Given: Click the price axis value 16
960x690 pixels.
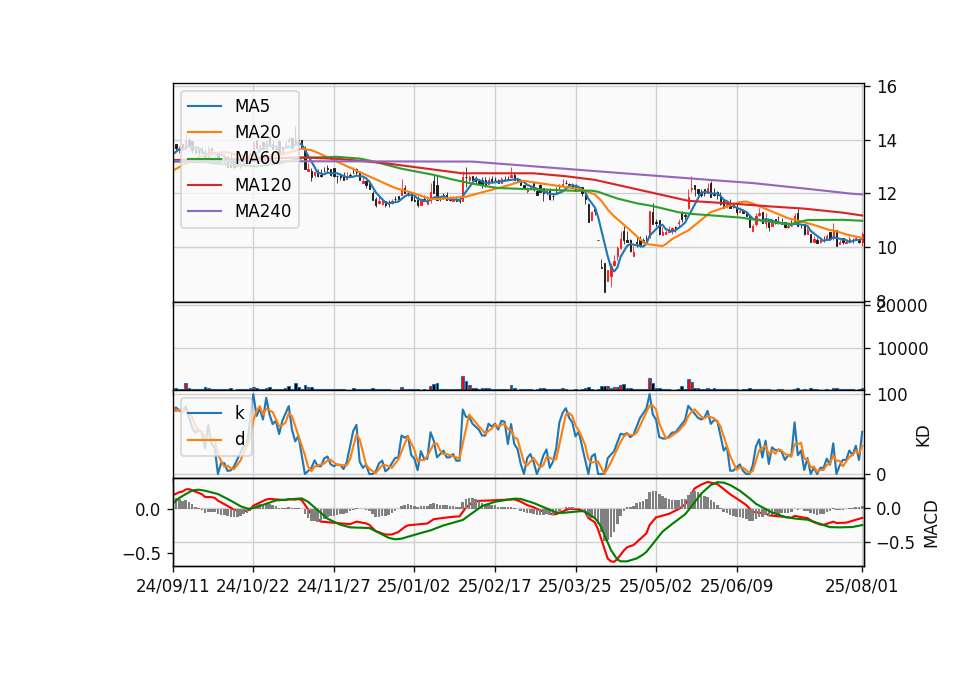Looking at the screenshot, I should click(887, 87).
